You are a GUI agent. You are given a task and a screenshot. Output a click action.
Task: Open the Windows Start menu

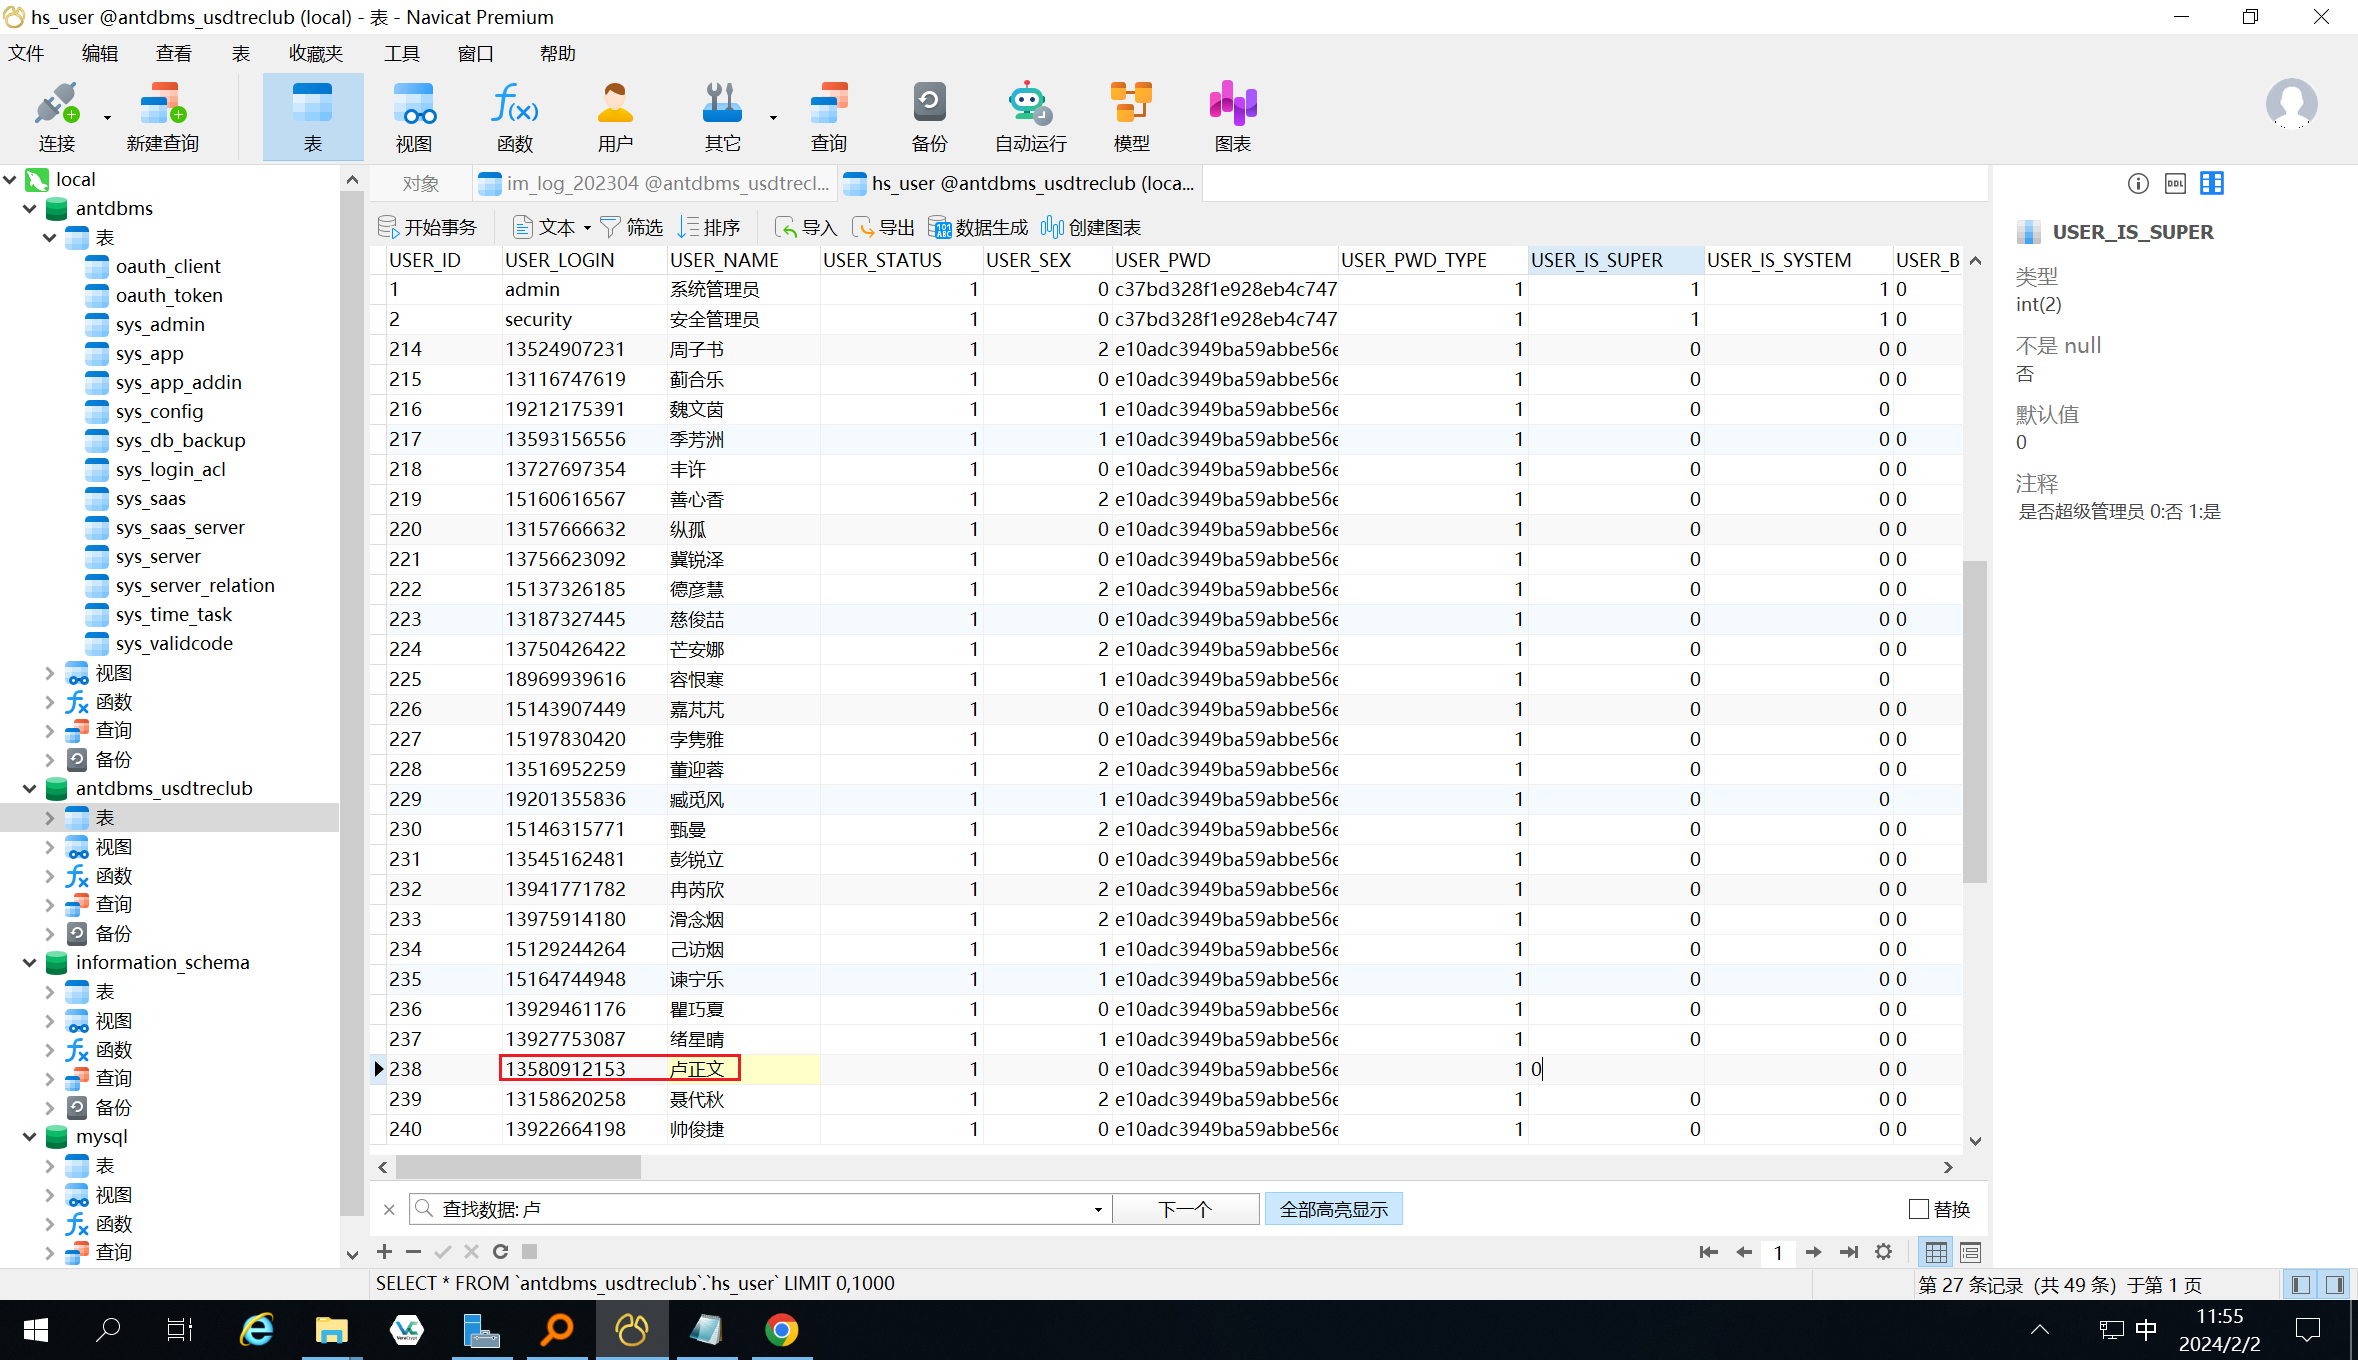(35, 1330)
